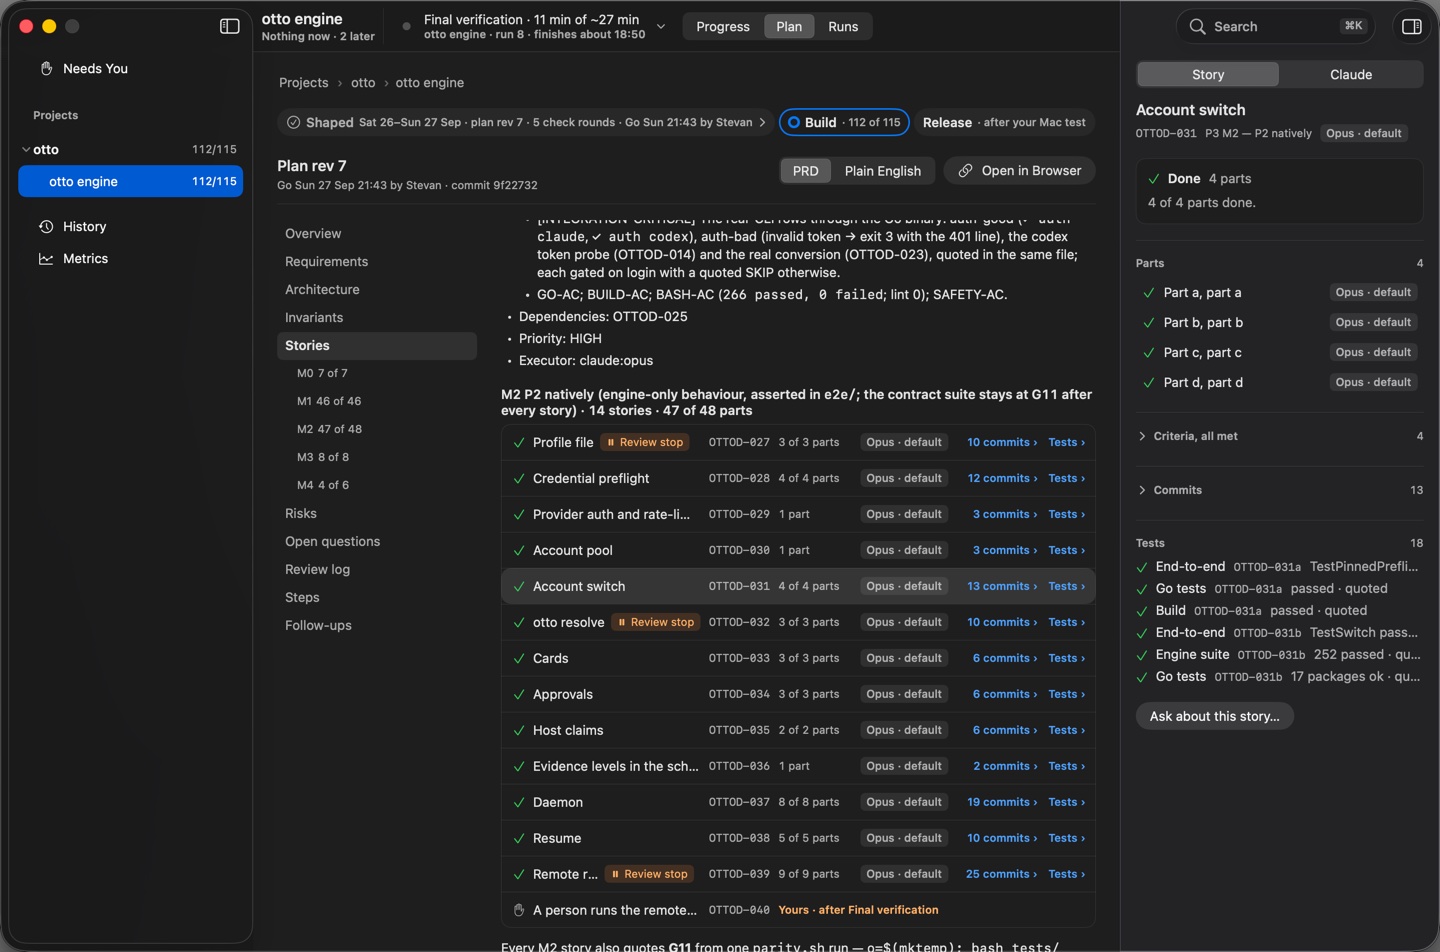Switch document view to PRD
This screenshot has height=952, width=1440.
806,171
